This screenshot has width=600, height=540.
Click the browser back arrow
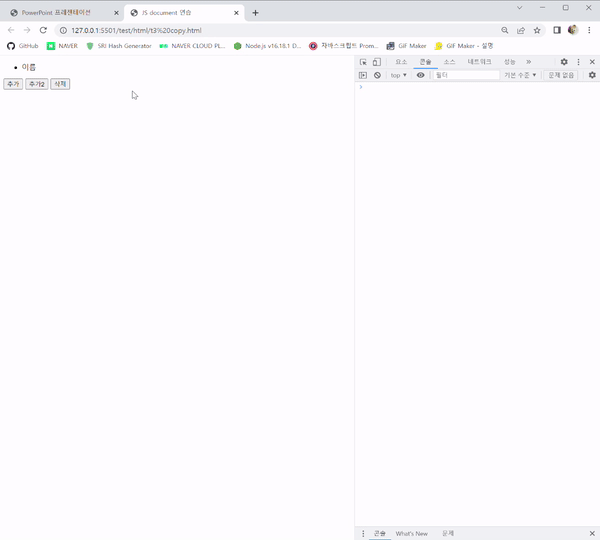pyautogui.click(x=11, y=30)
